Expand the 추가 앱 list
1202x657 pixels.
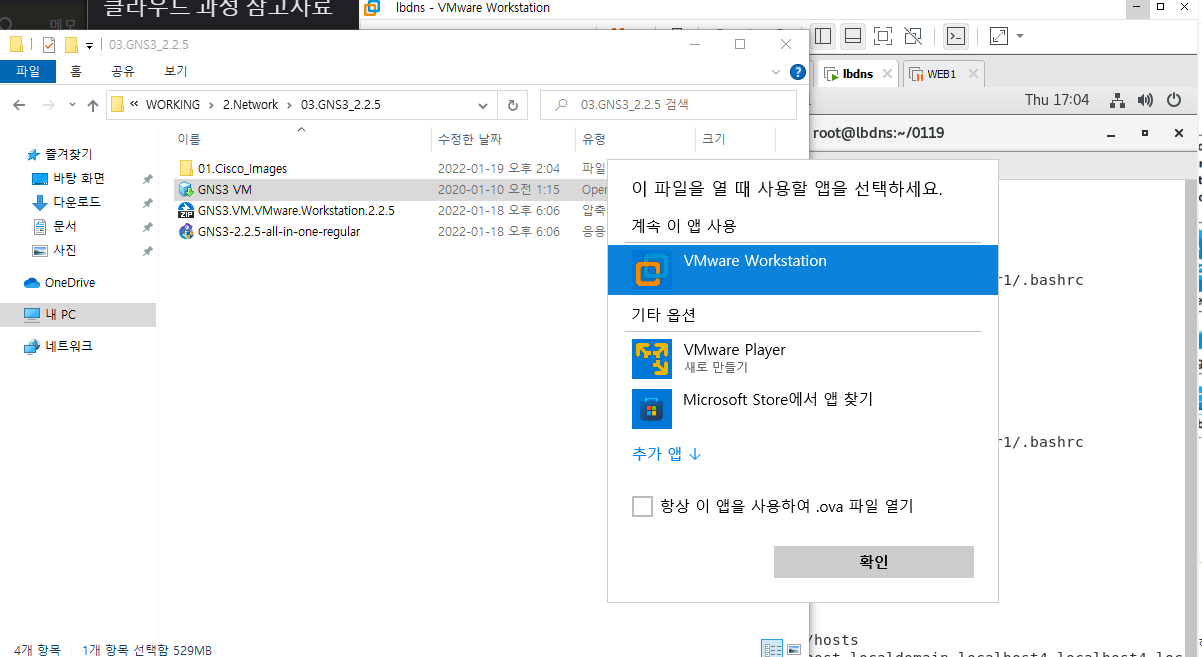click(667, 454)
